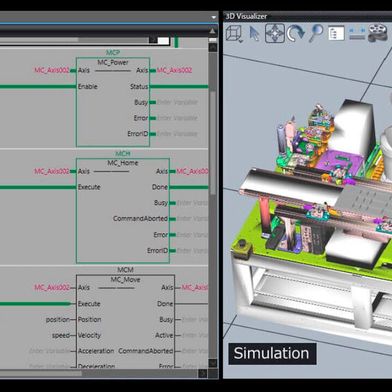This screenshot has width=392, height=392.
Task: Select the MCM instance name label
Action: click(x=125, y=270)
